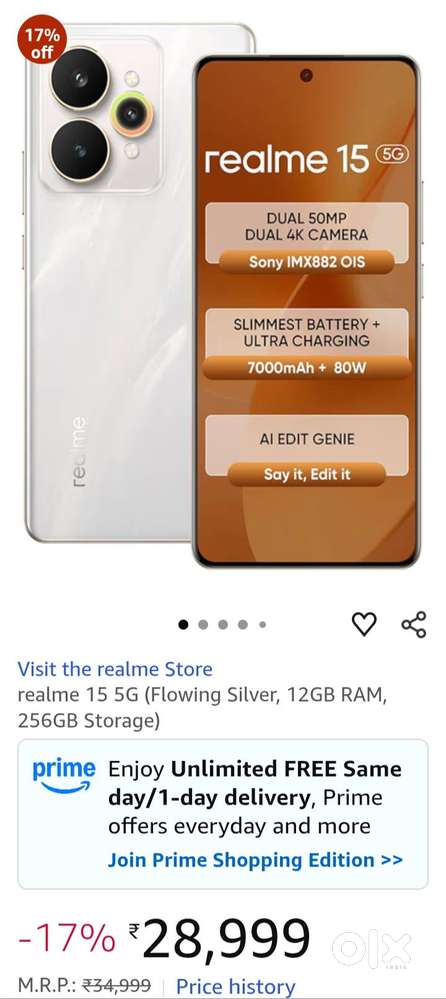
Task: Open the Price history link
Action: pos(236,986)
